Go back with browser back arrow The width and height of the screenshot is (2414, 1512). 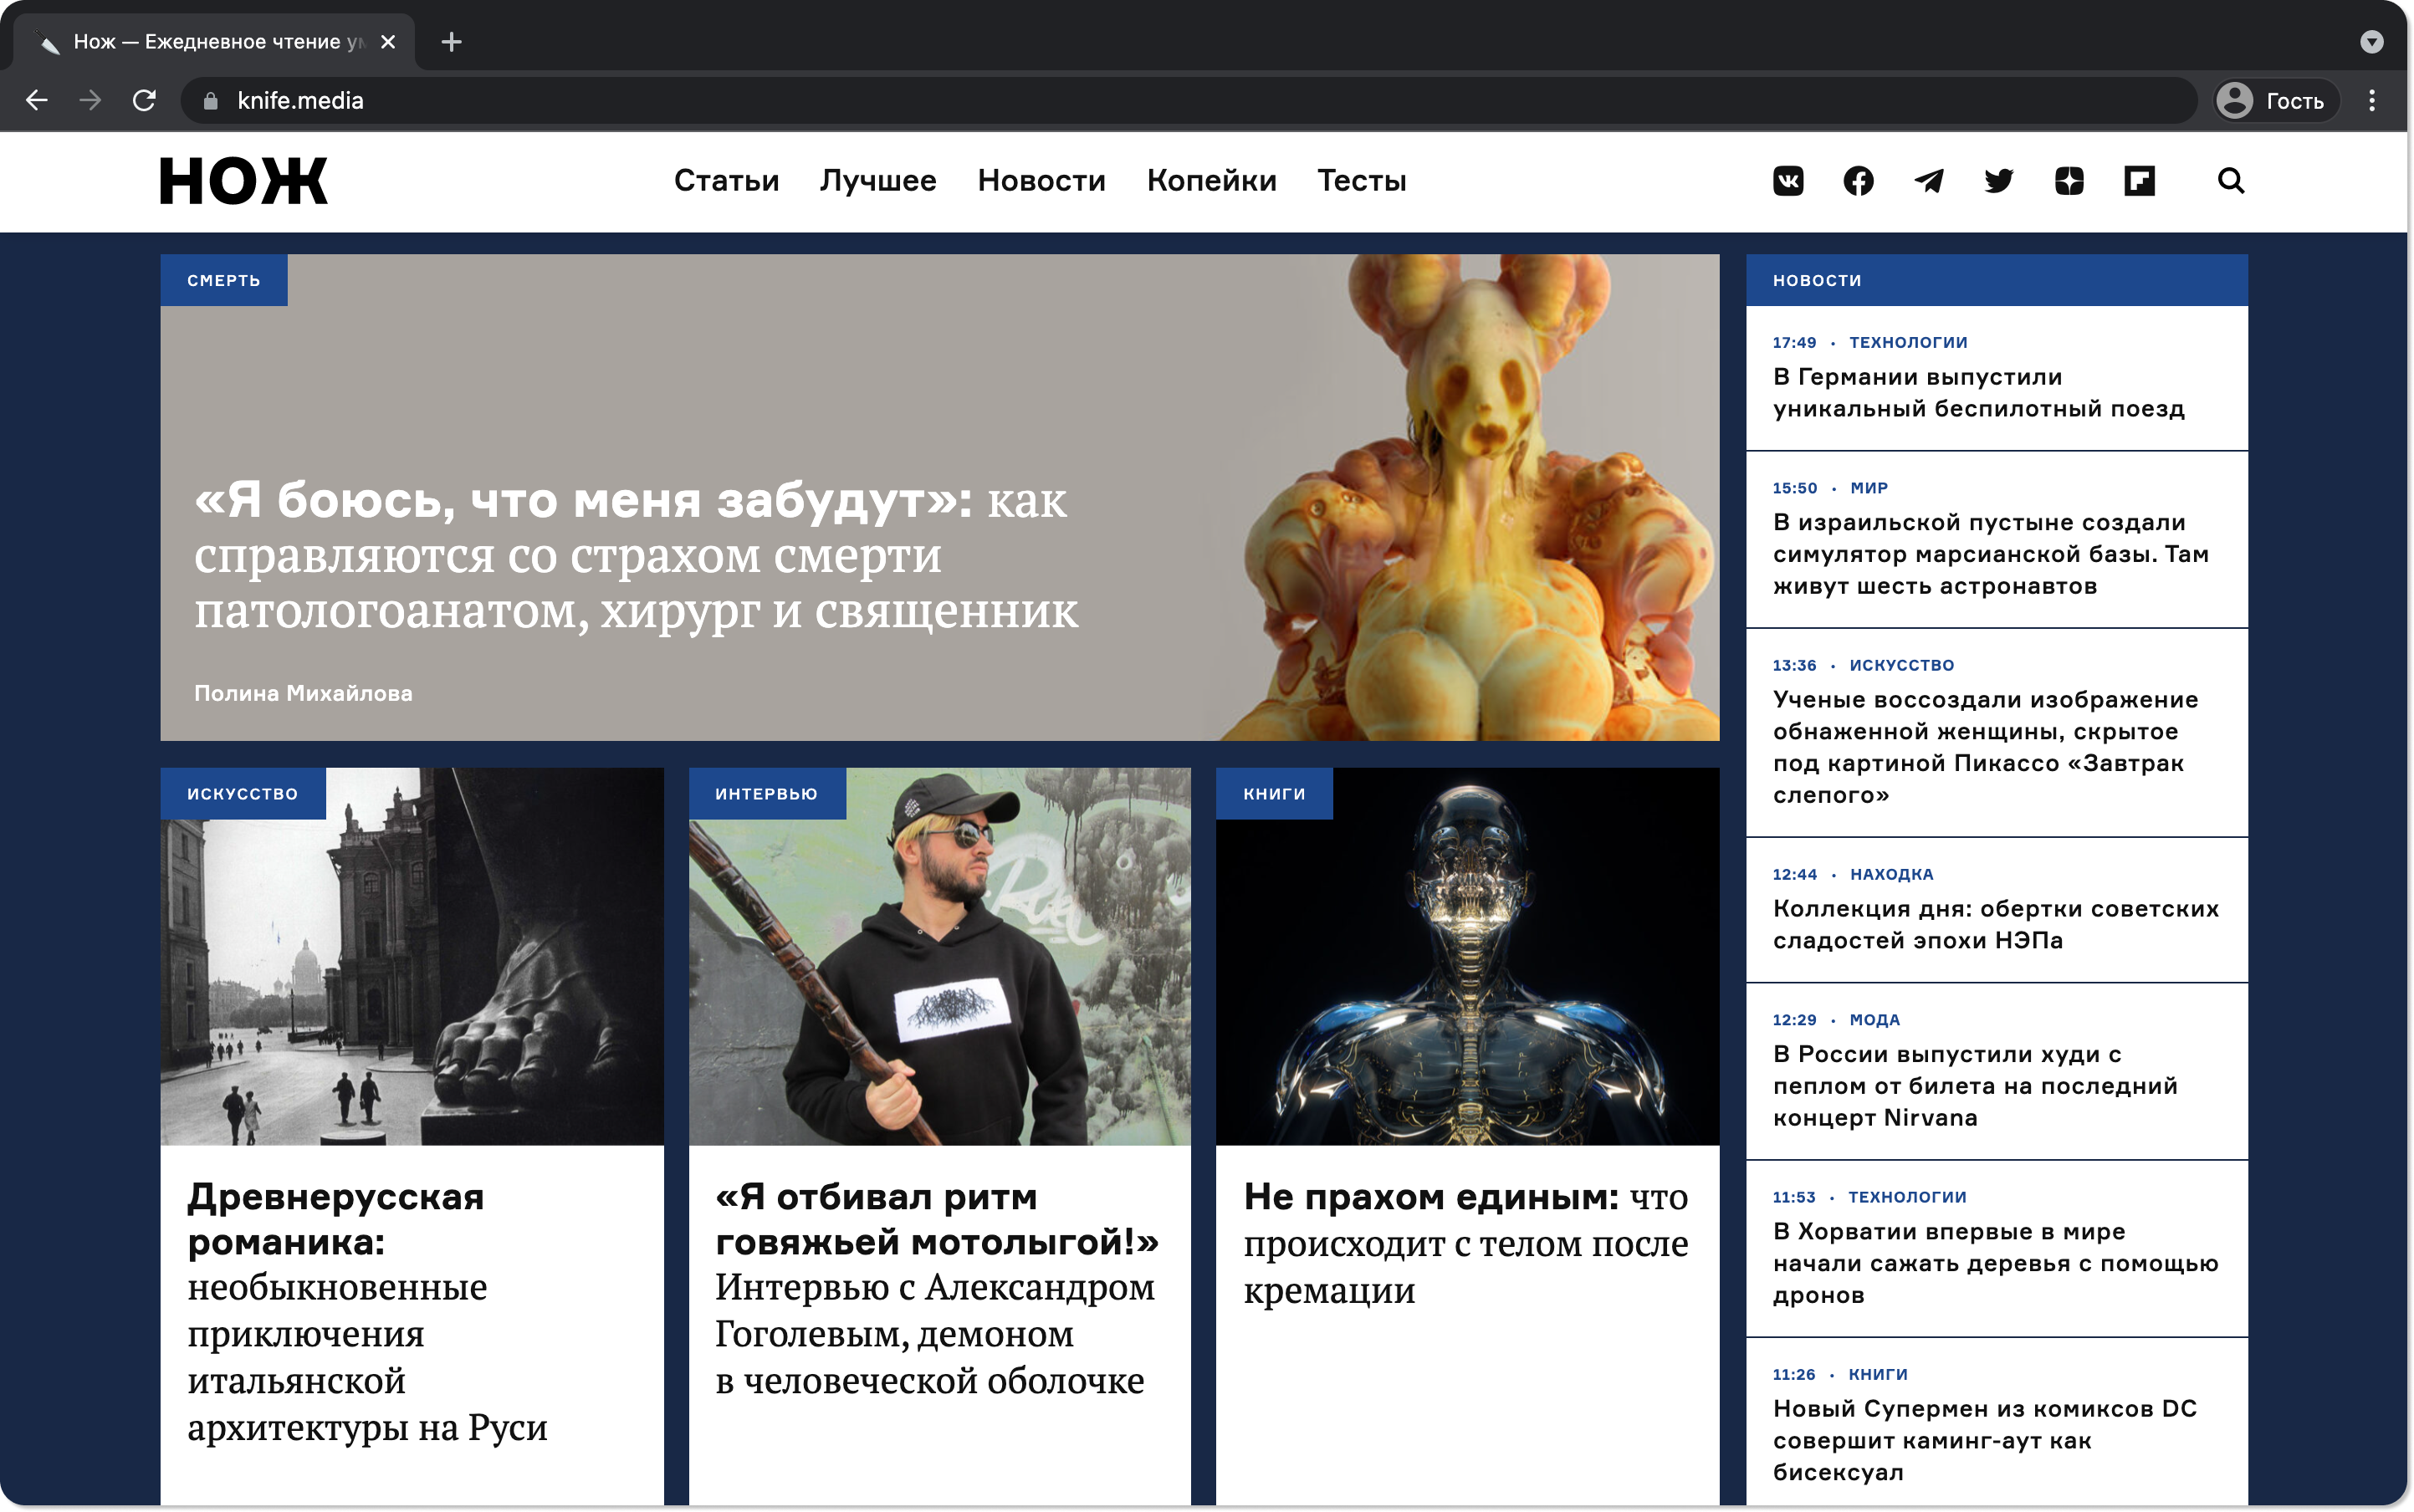pos(37,100)
